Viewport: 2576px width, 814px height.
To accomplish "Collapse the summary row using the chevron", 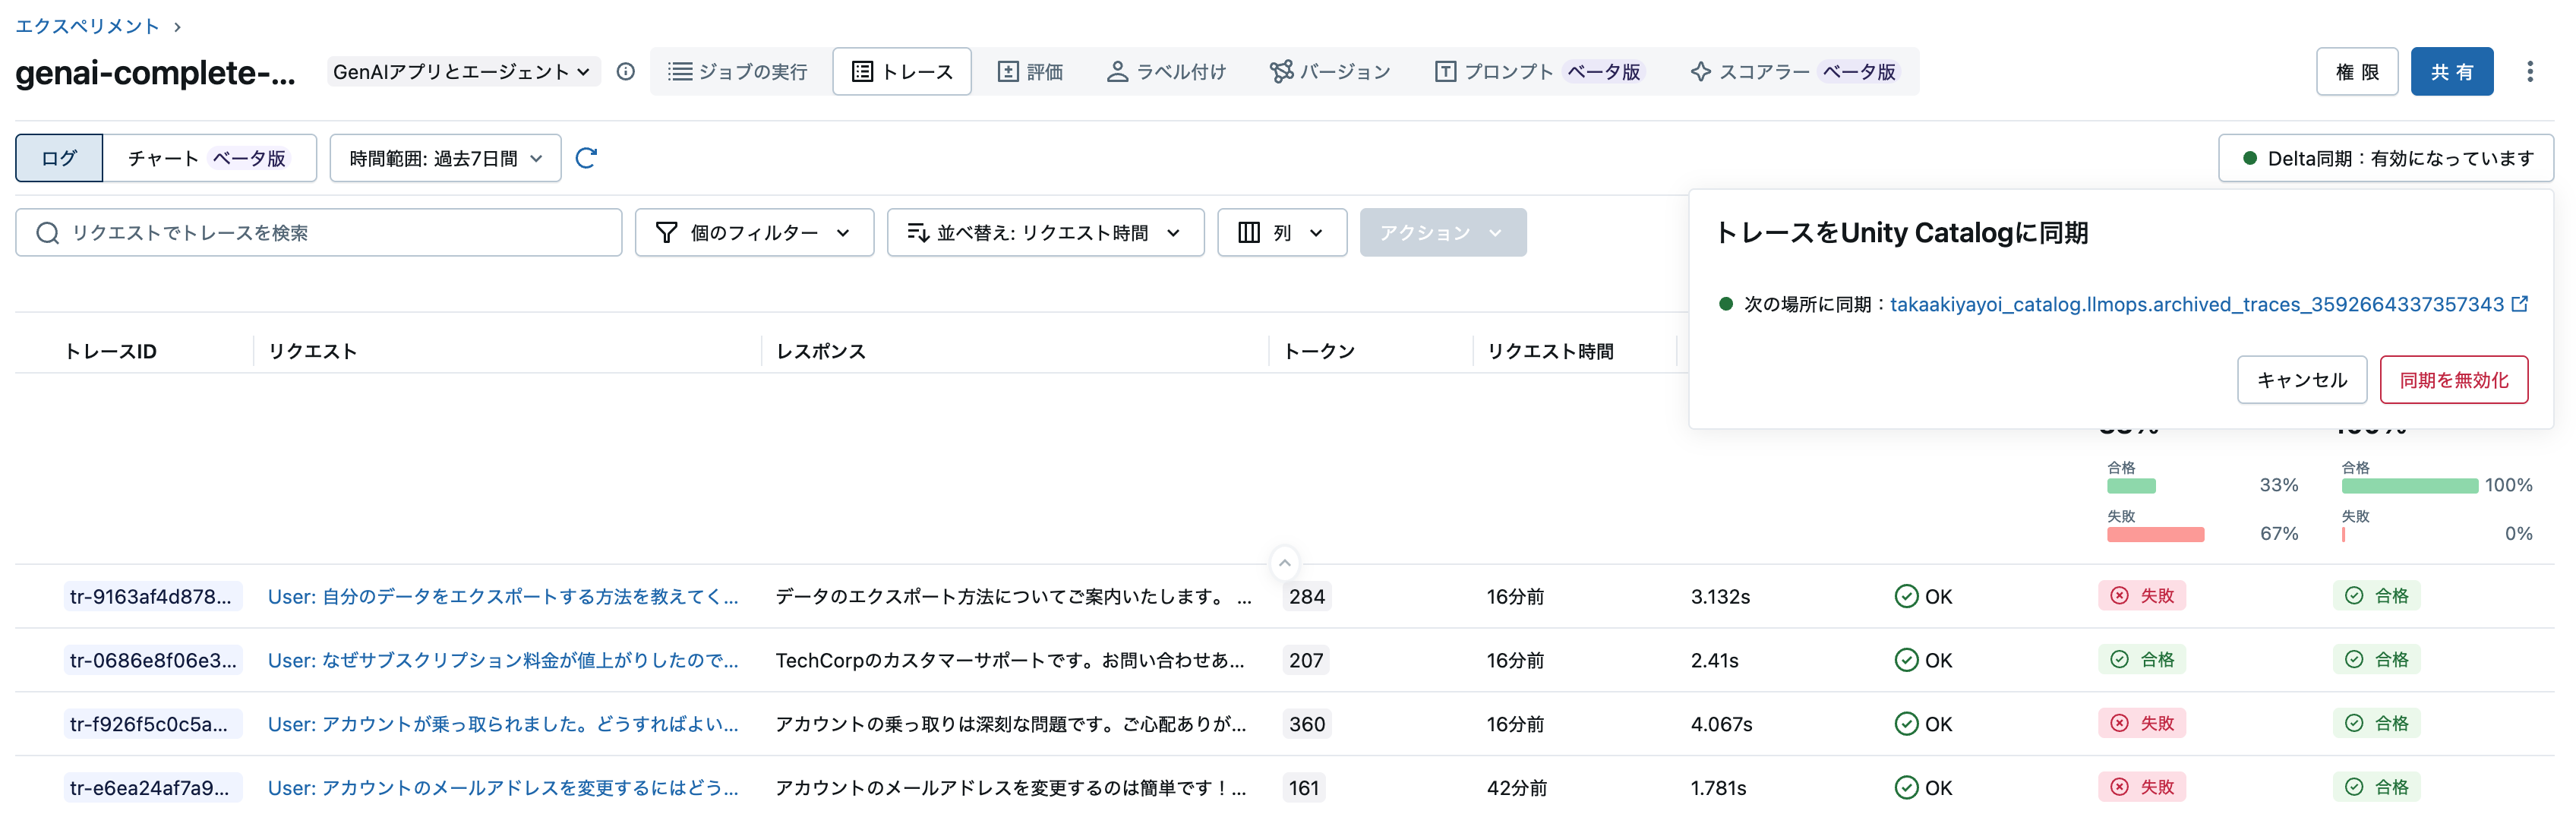I will coord(1284,563).
